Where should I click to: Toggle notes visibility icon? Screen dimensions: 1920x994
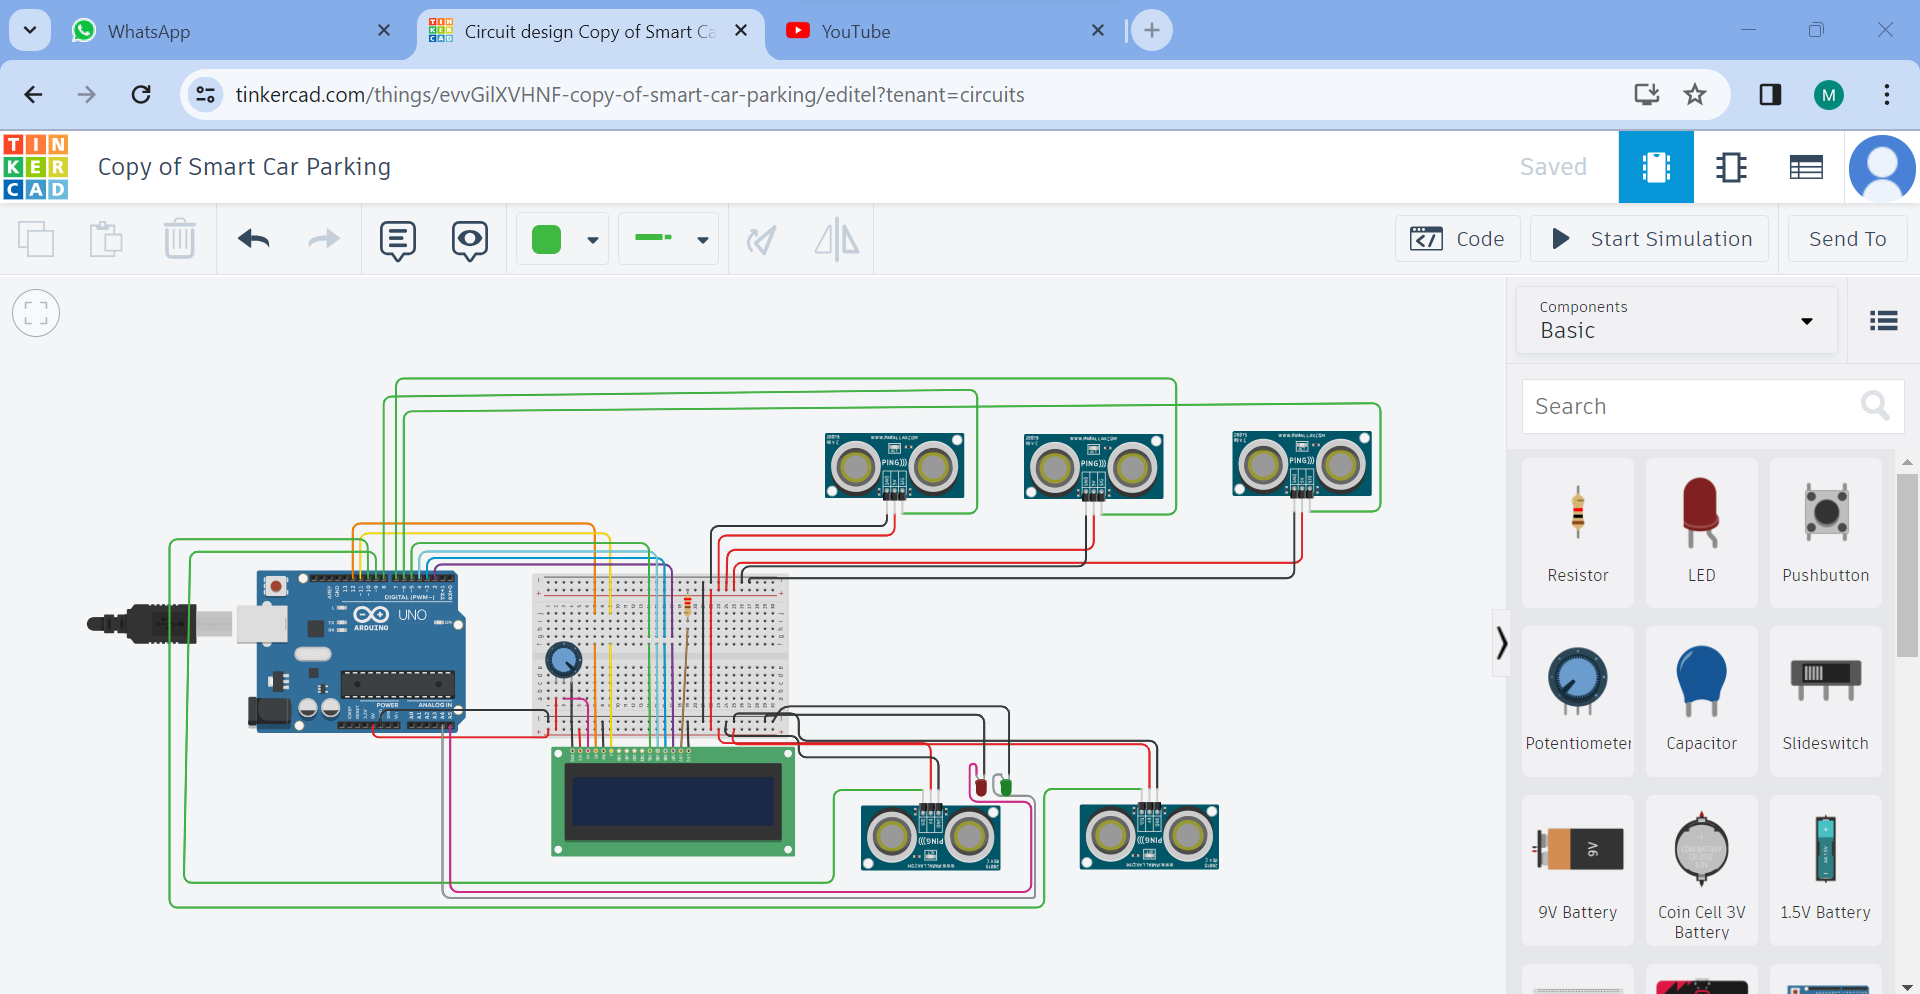click(x=469, y=240)
